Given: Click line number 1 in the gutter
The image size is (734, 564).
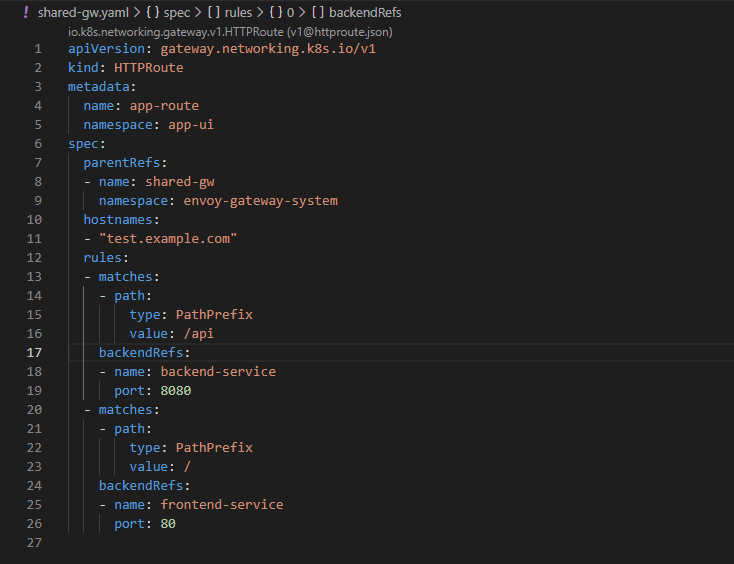Looking at the screenshot, I should 38,49.
